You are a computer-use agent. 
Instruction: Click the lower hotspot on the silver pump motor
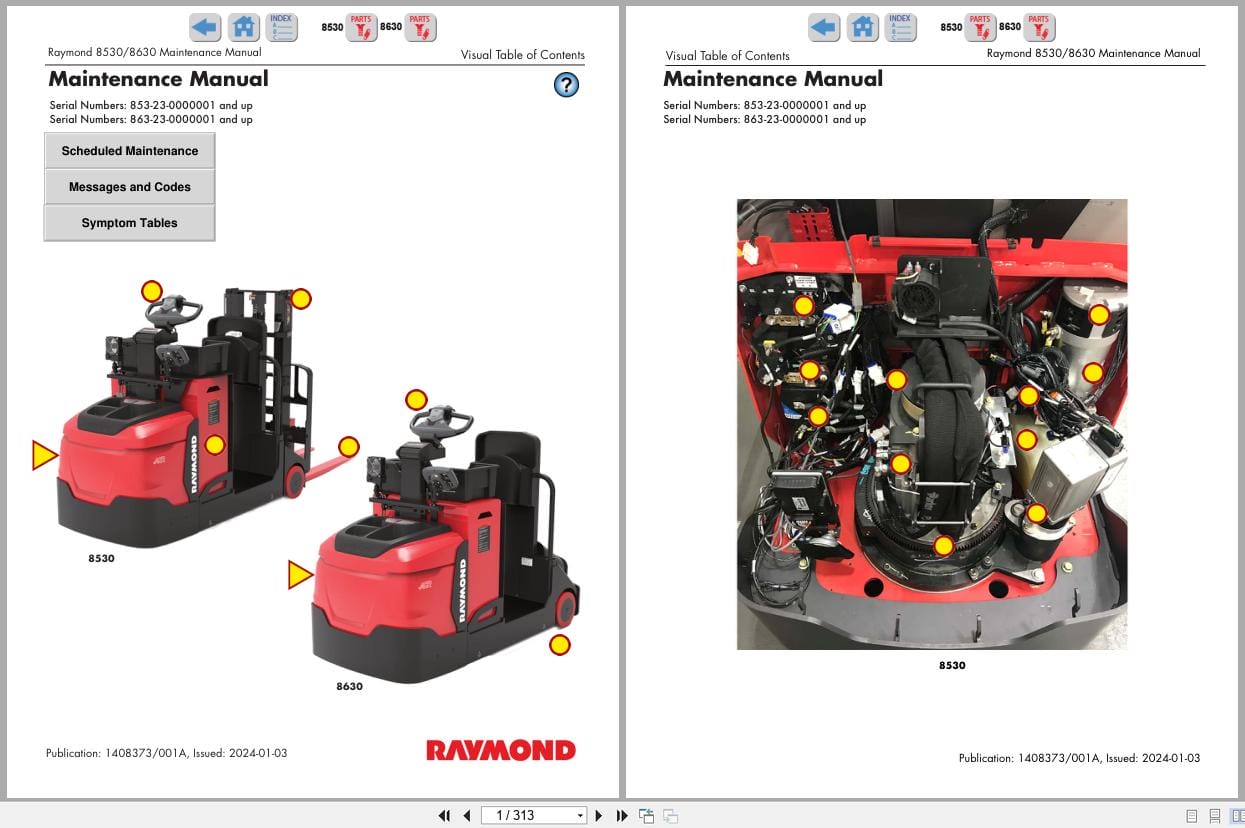[1093, 372]
